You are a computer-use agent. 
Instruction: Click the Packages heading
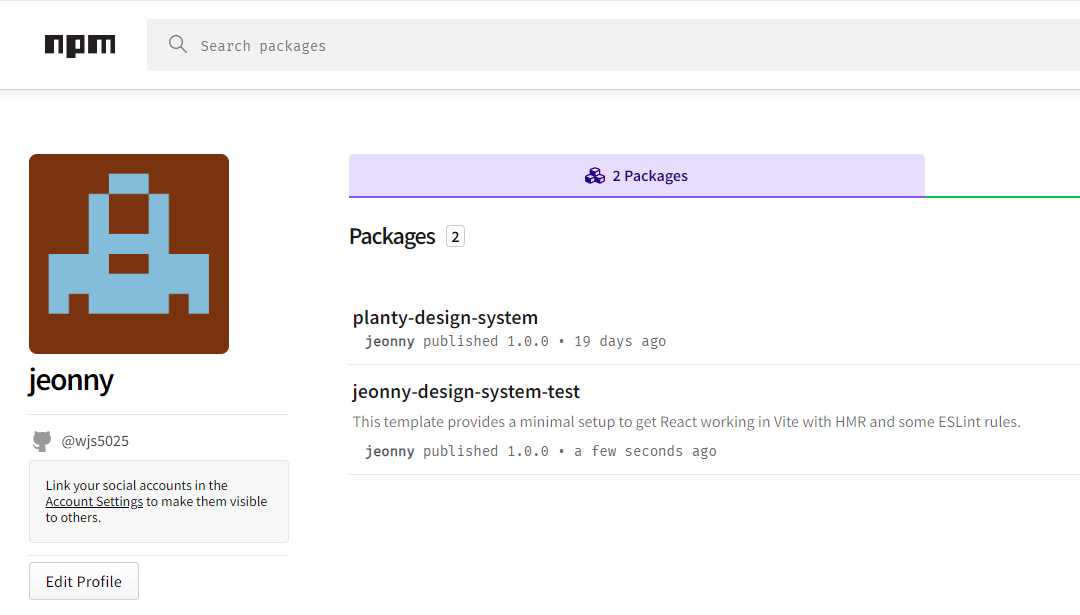[392, 236]
